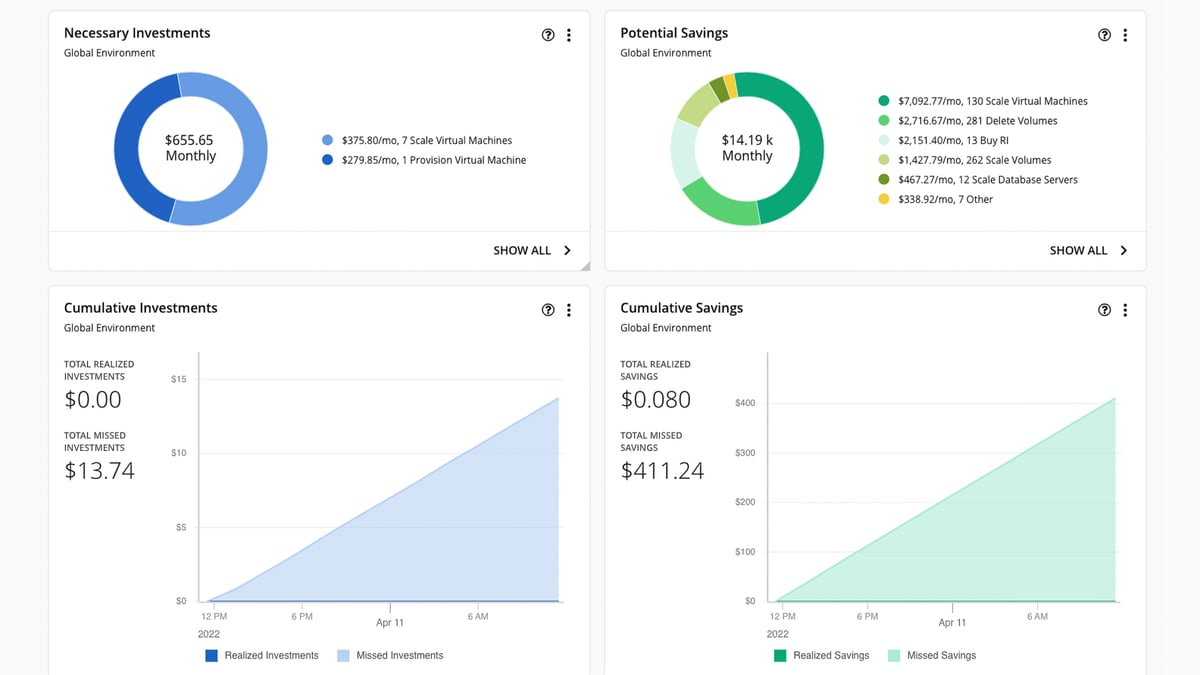The image size is (1200, 675).
Task: Click SHOW ALL in Potential Savings
Action: click(x=1078, y=251)
